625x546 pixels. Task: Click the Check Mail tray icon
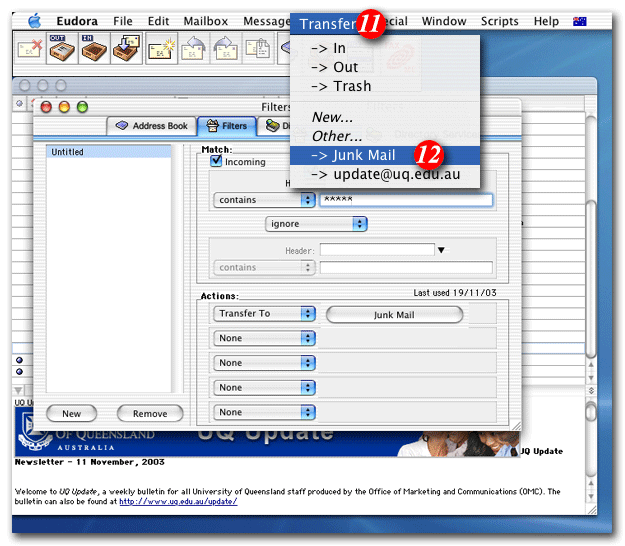pyautogui.click(x=125, y=50)
